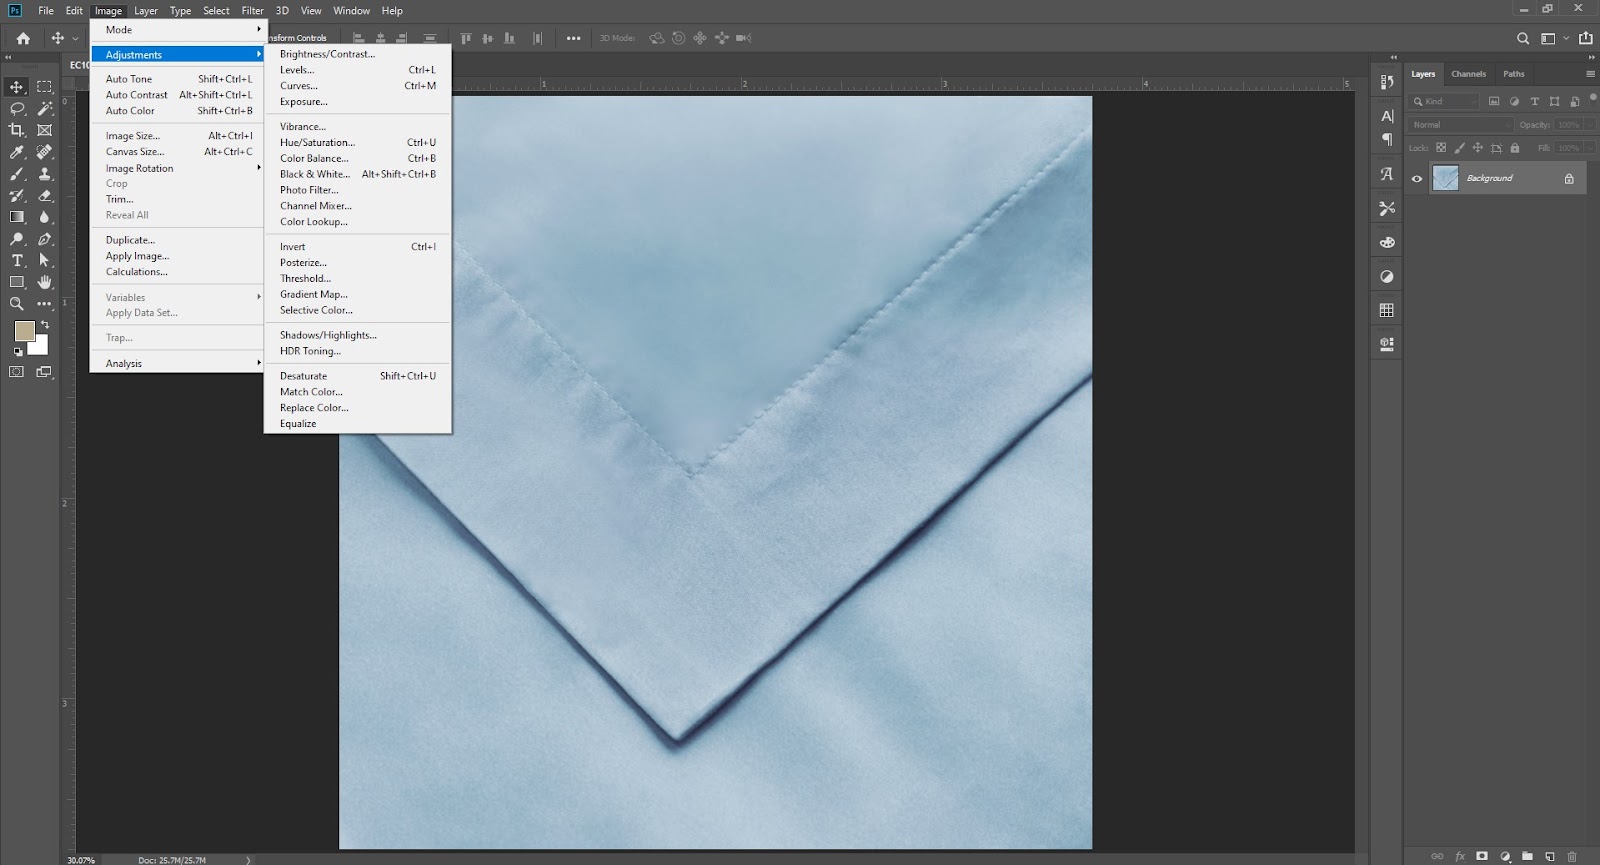Expand the Image Rotation submenu
The width and height of the screenshot is (1600, 865).
click(x=140, y=168)
